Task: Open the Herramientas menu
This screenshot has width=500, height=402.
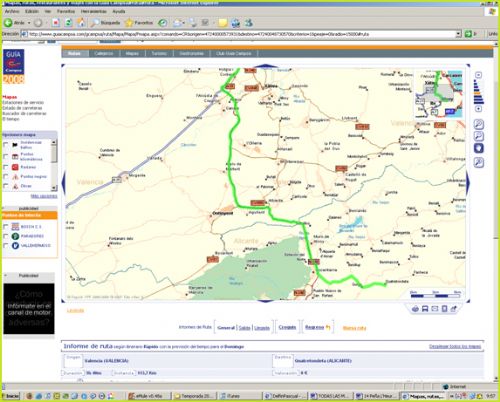Action: tap(94, 11)
